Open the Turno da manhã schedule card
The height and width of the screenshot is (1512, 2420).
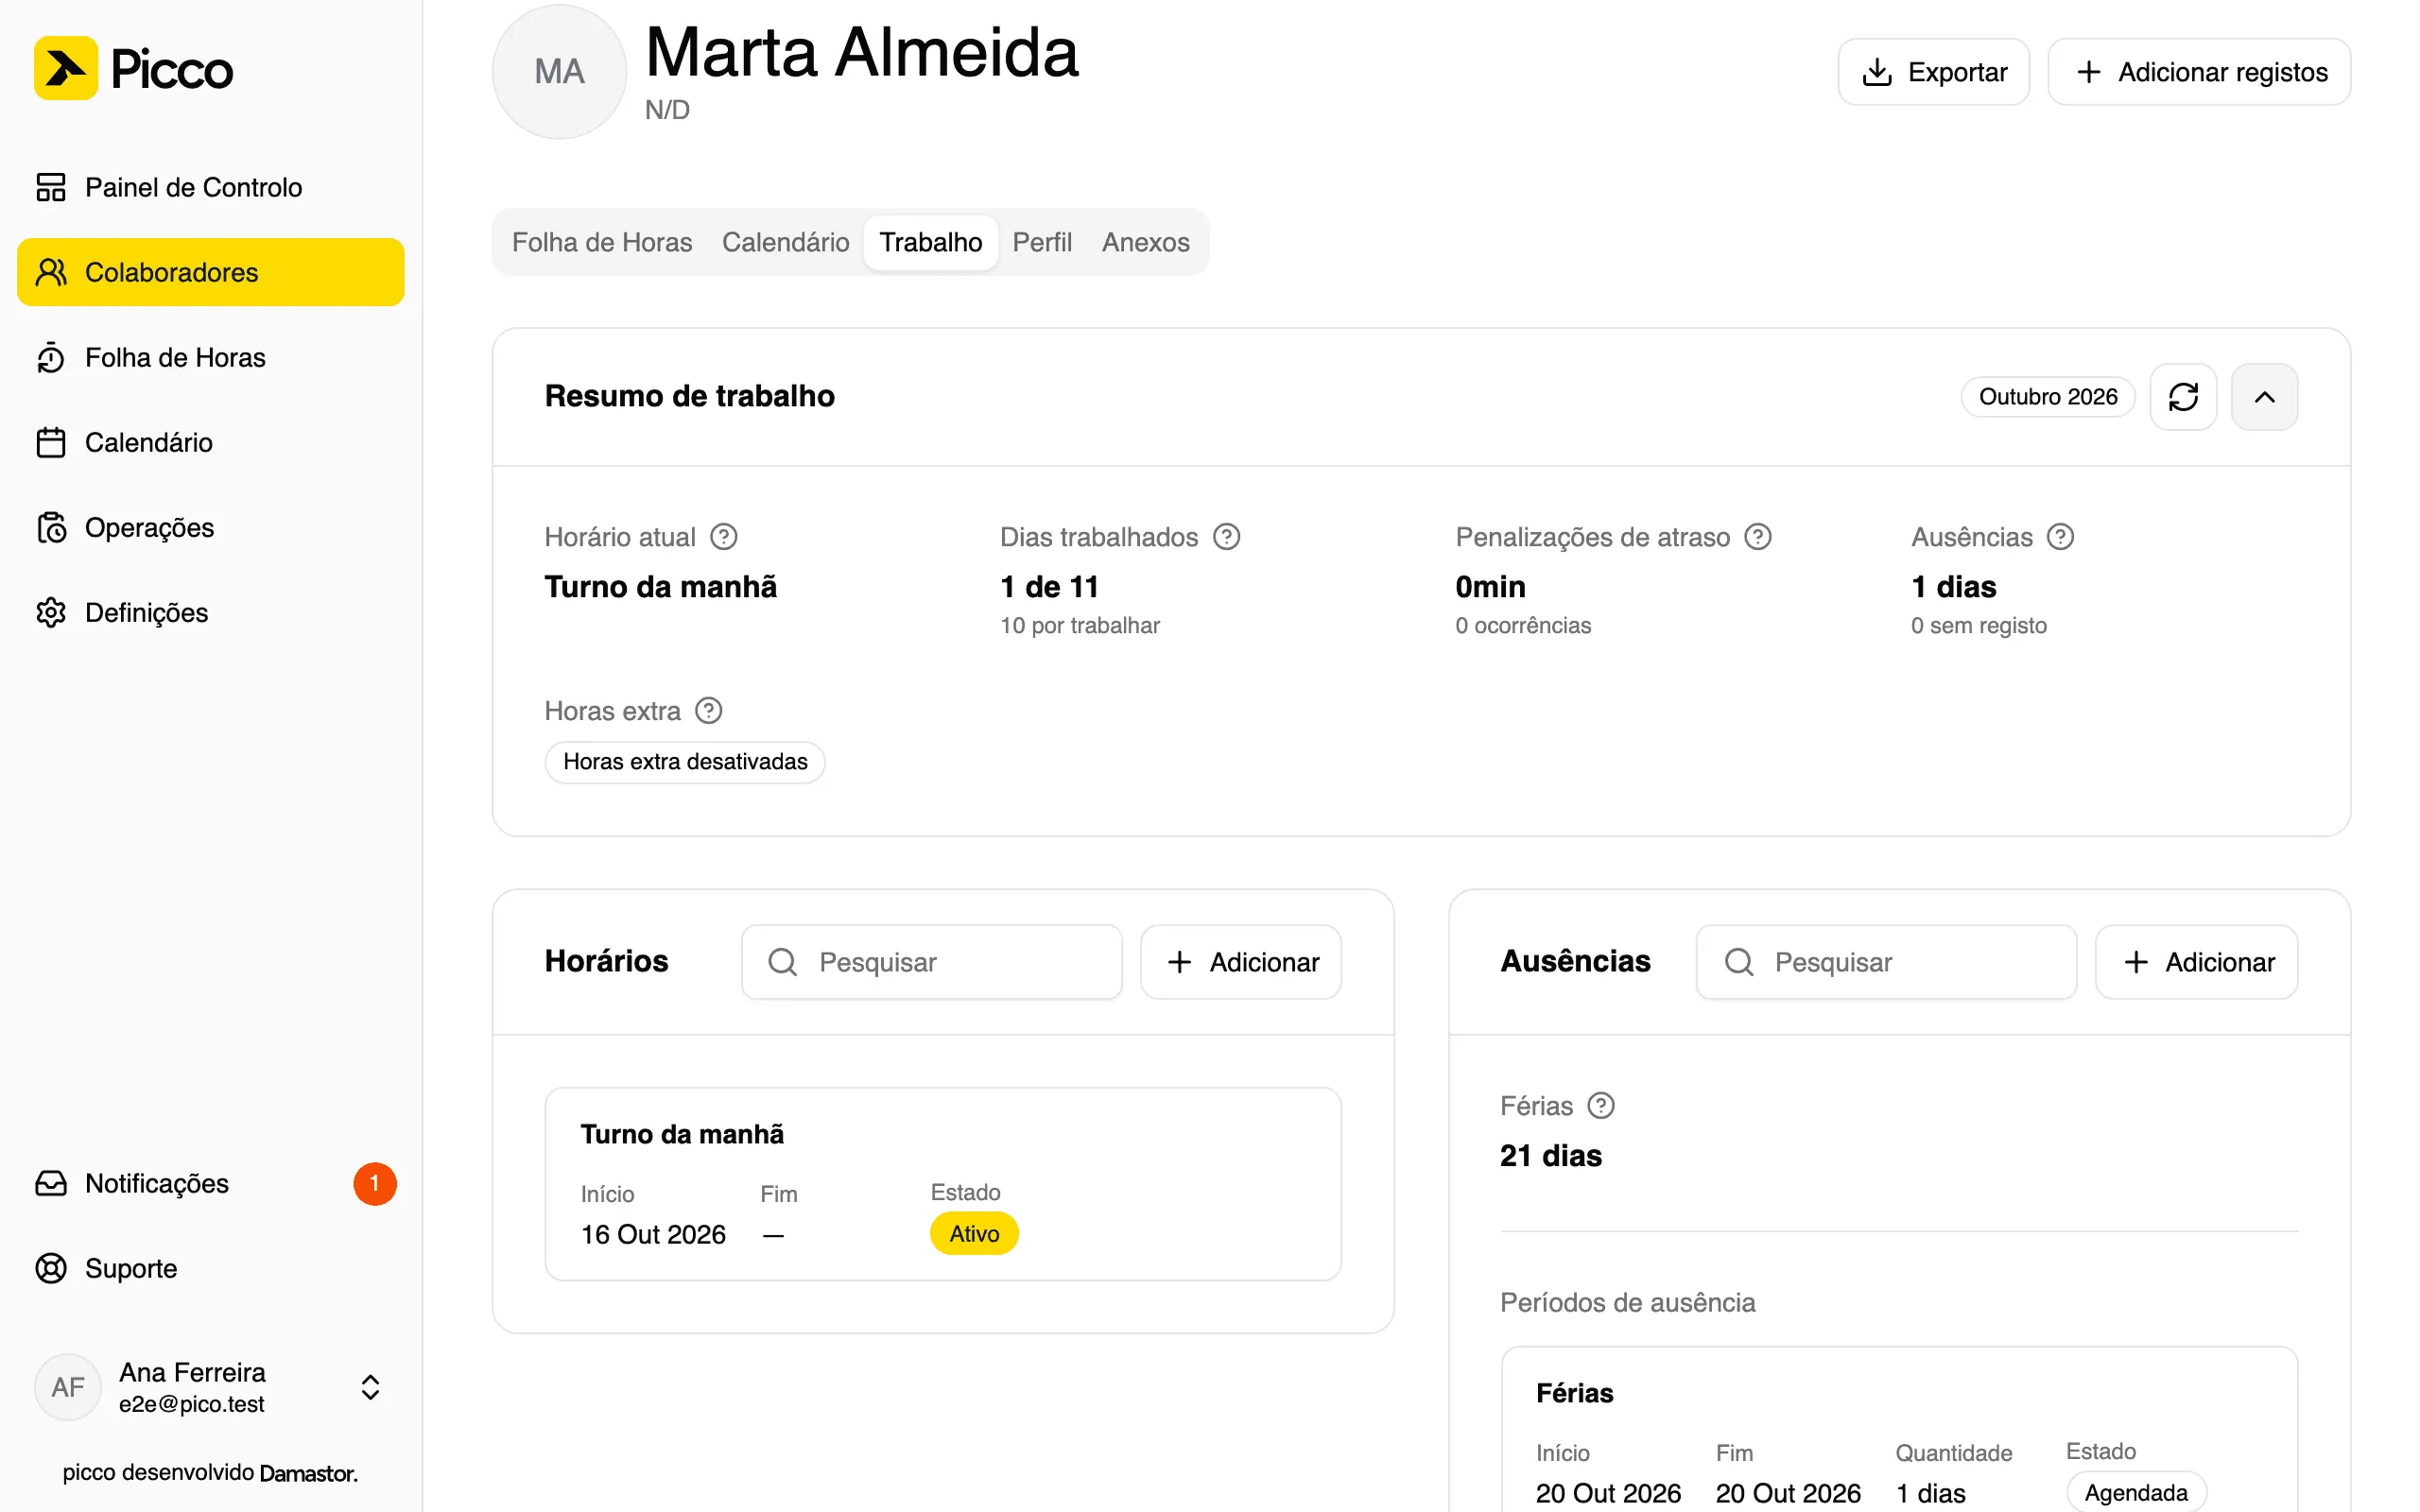[943, 1184]
